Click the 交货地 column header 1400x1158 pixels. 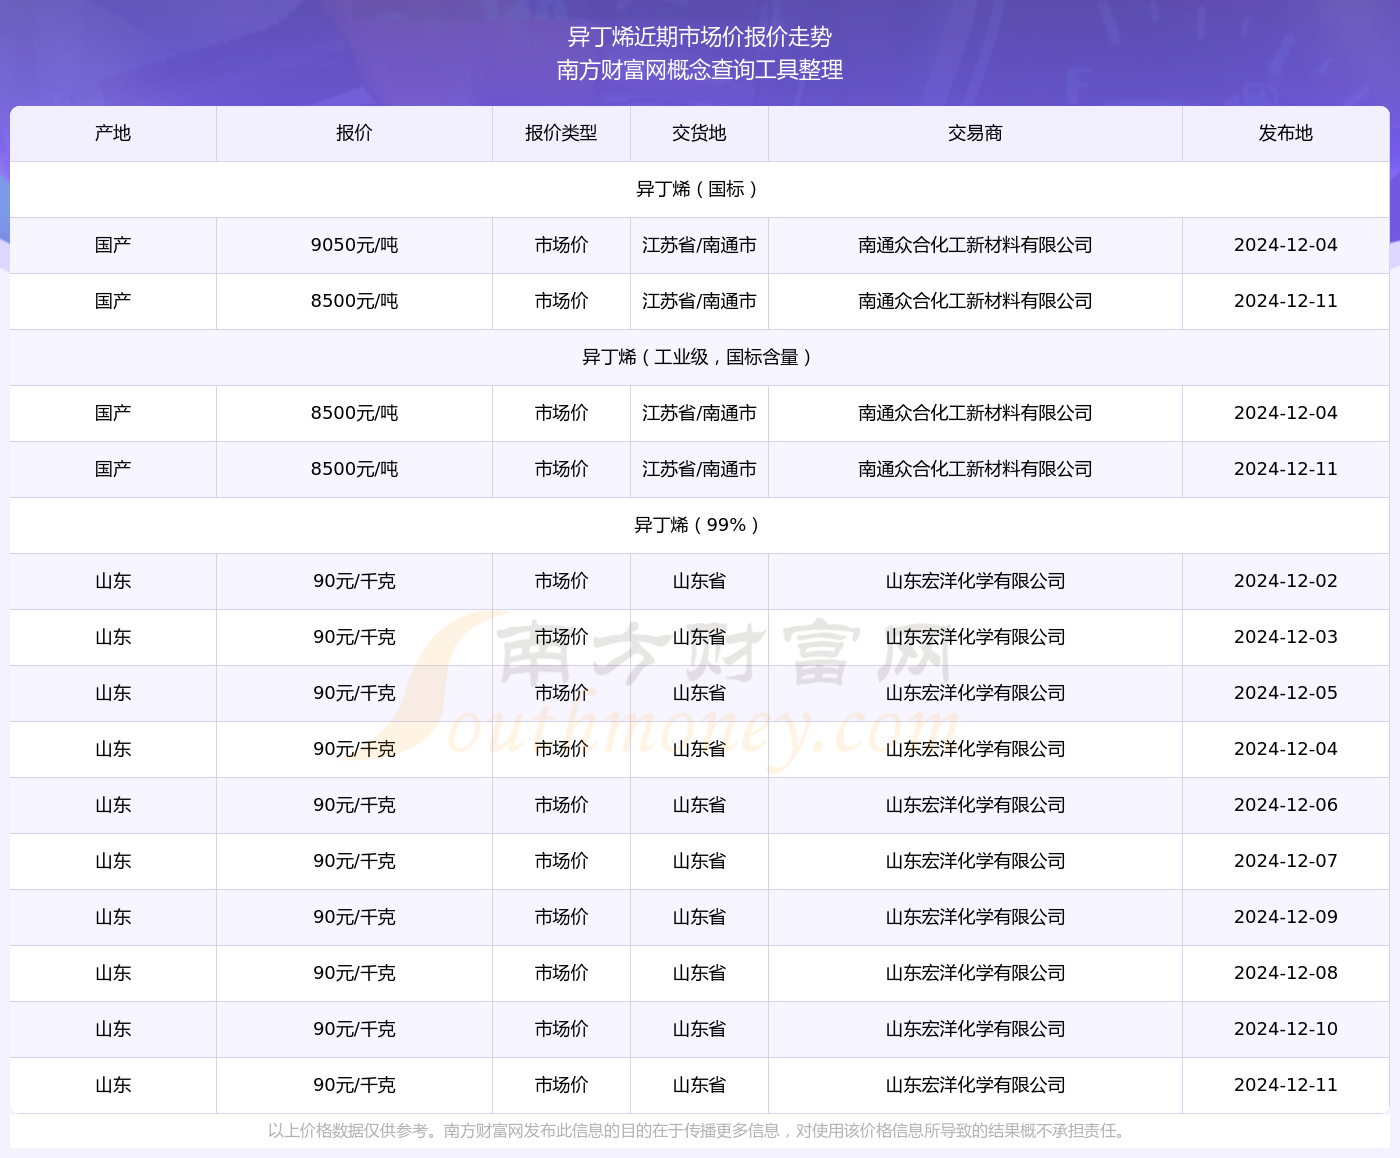tap(699, 133)
